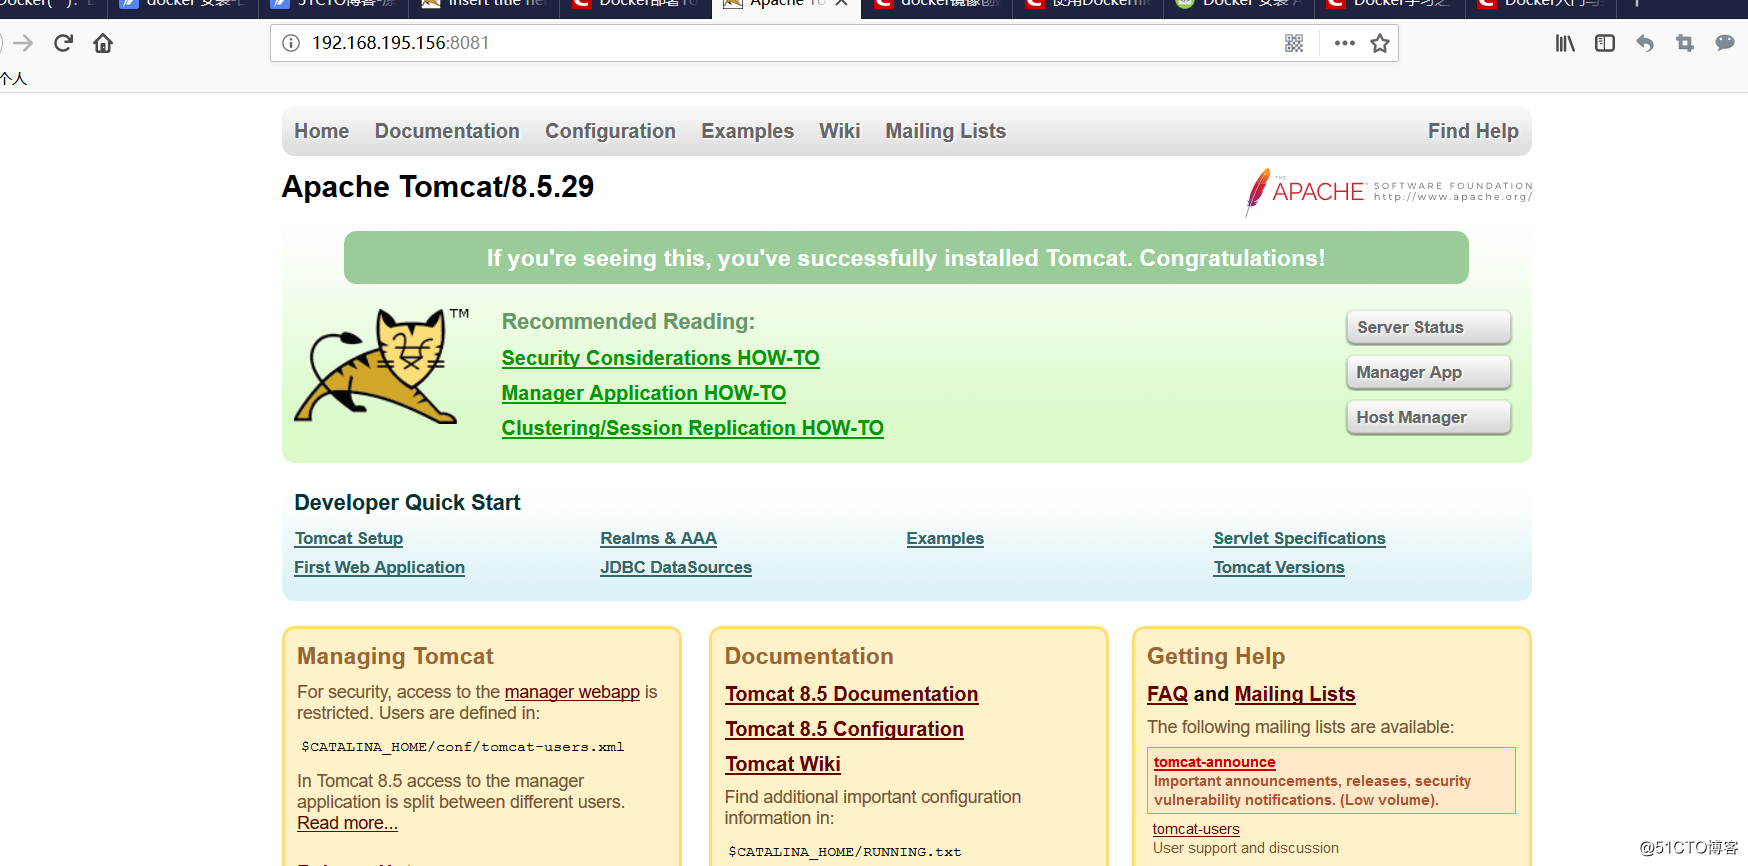The width and height of the screenshot is (1748, 866).
Task: Close the Apache Tomcat browser tab
Action: (x=842, y=4)
